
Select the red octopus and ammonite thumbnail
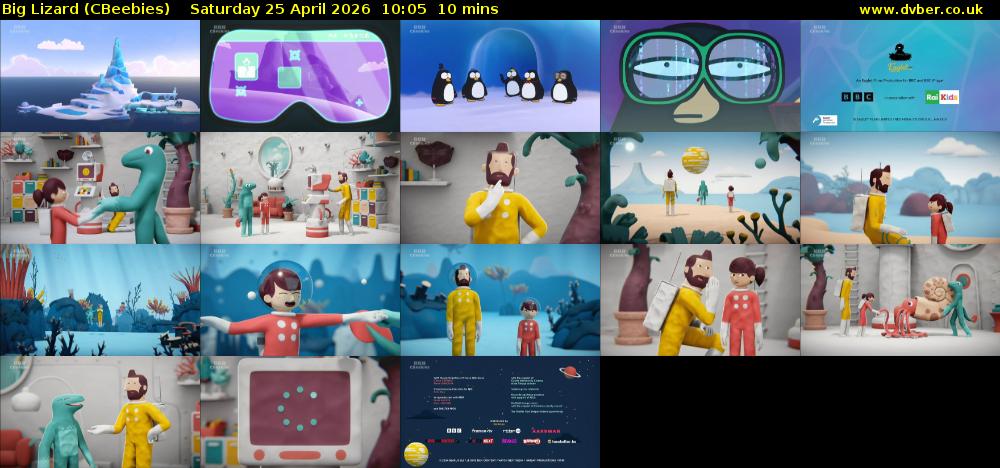[x=901, y=300]
